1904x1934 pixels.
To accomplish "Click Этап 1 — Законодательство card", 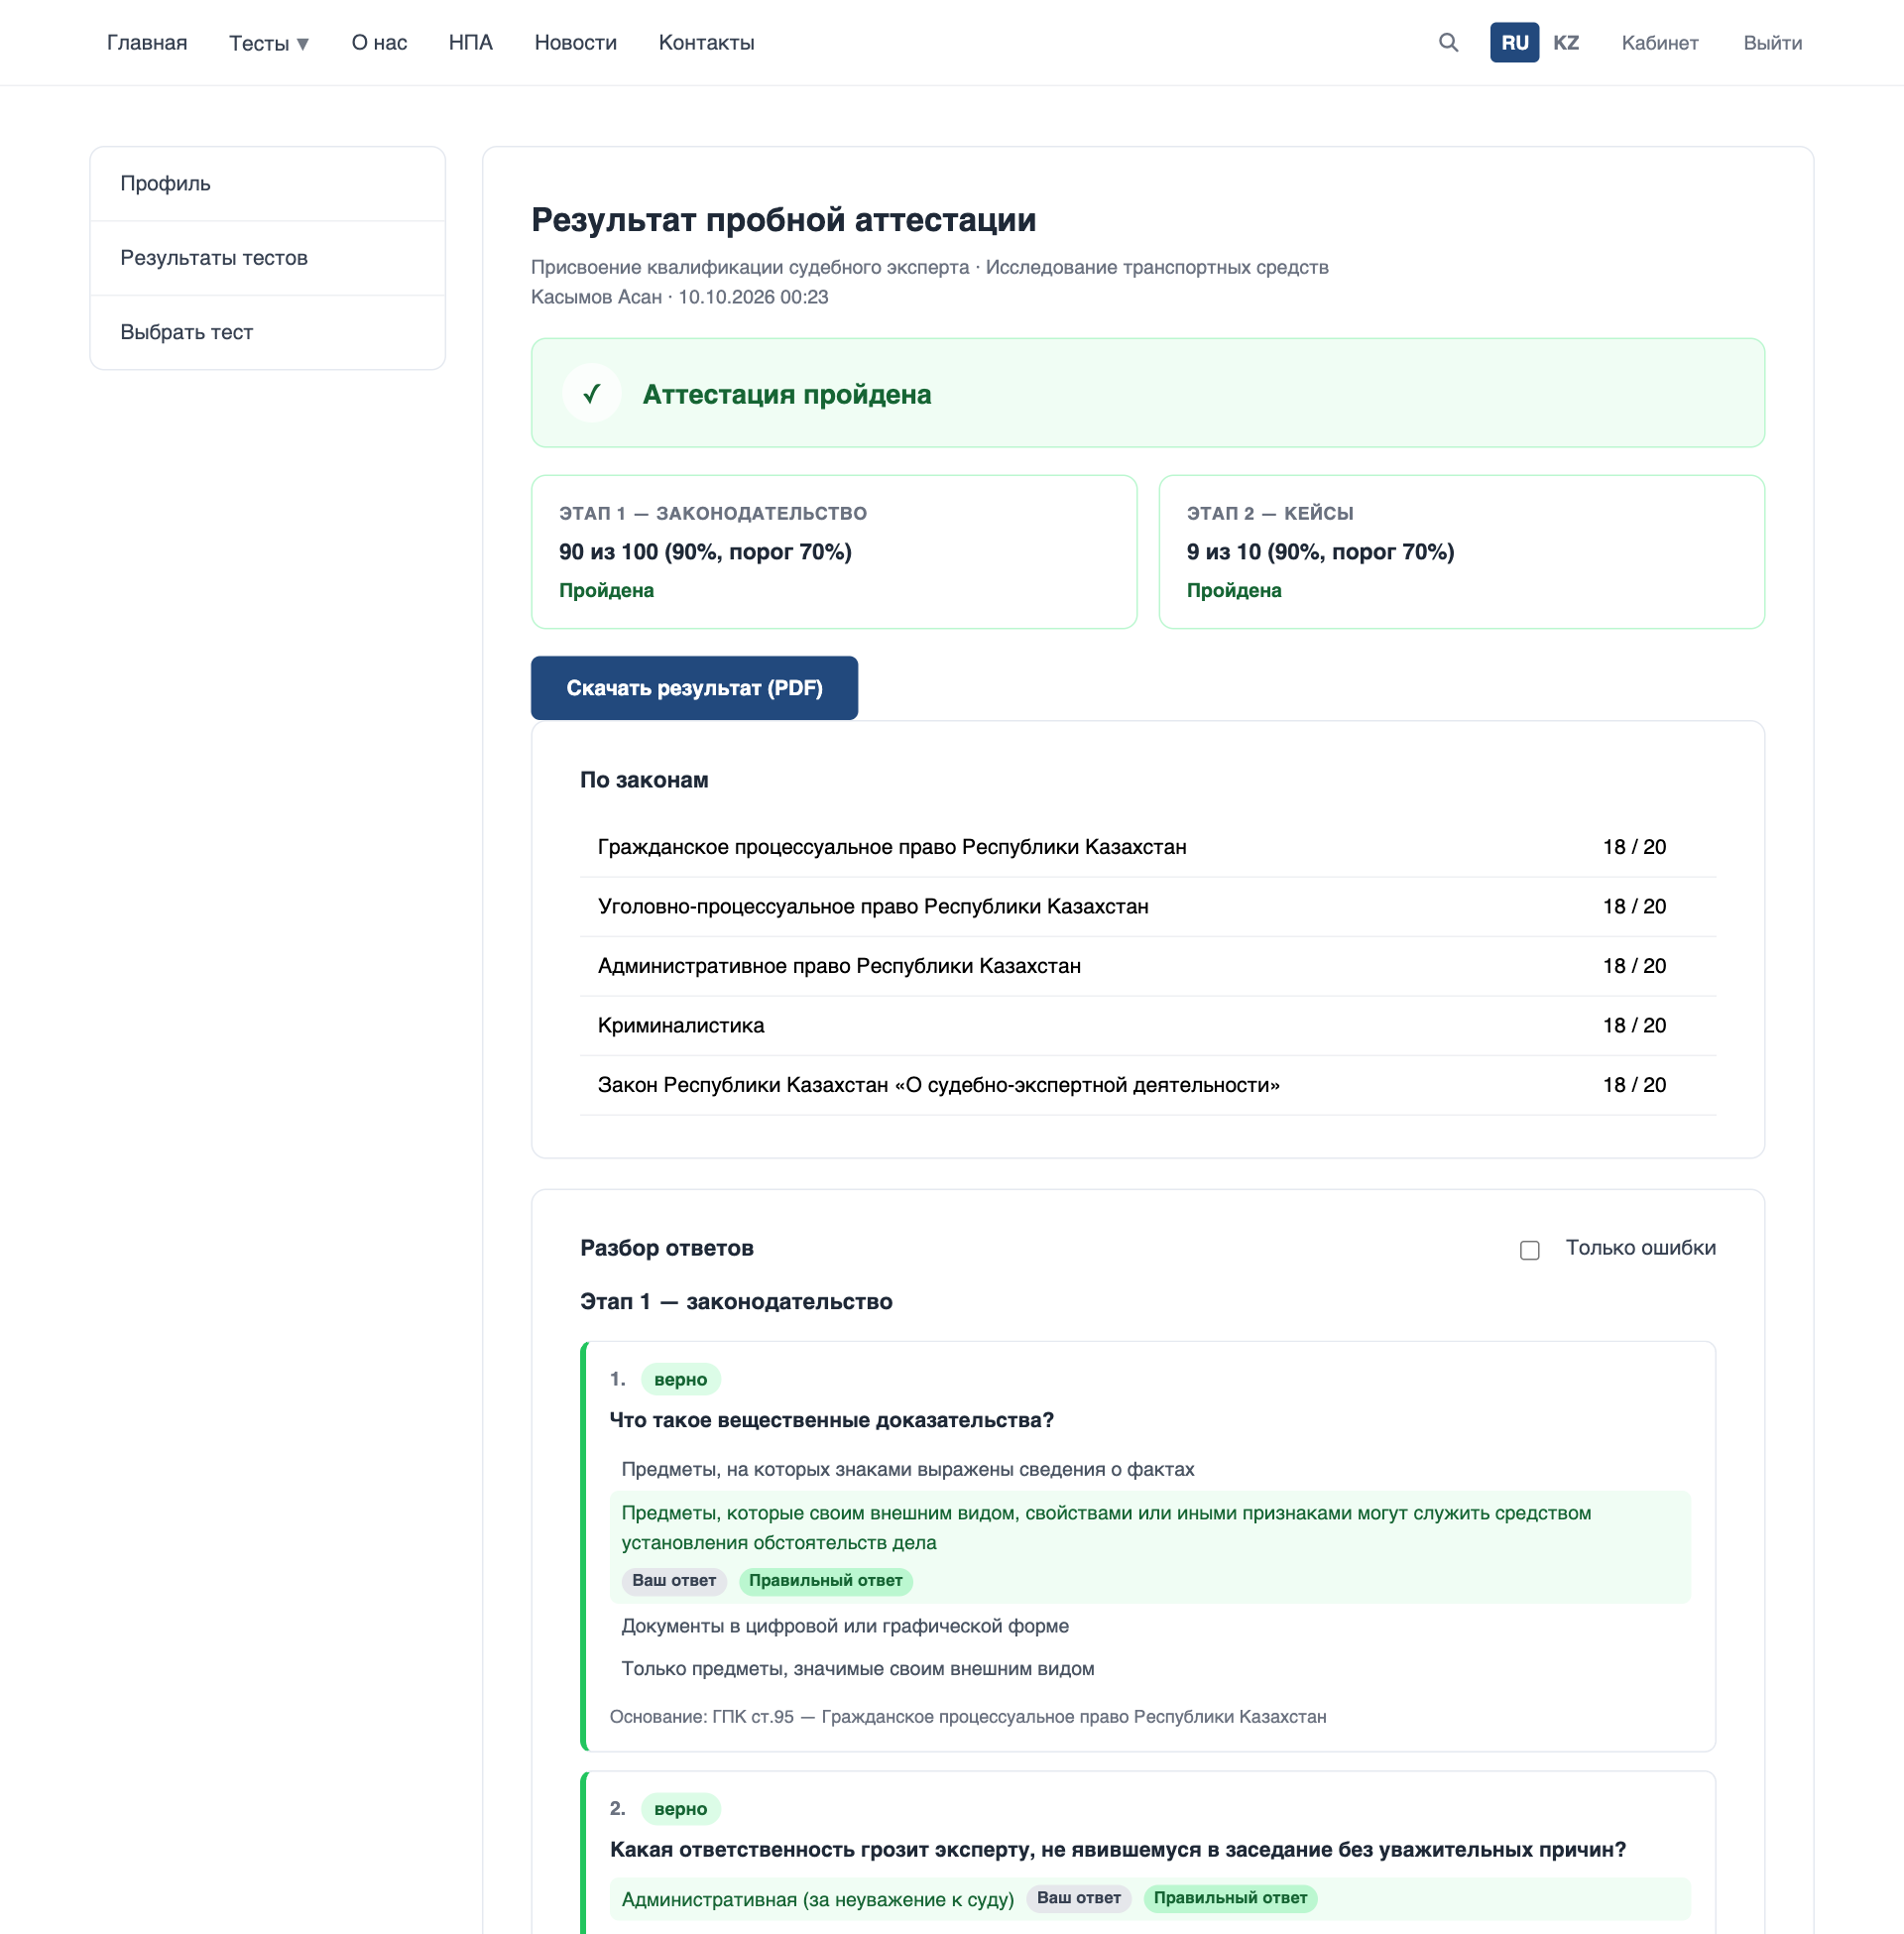I will [833, 552].
